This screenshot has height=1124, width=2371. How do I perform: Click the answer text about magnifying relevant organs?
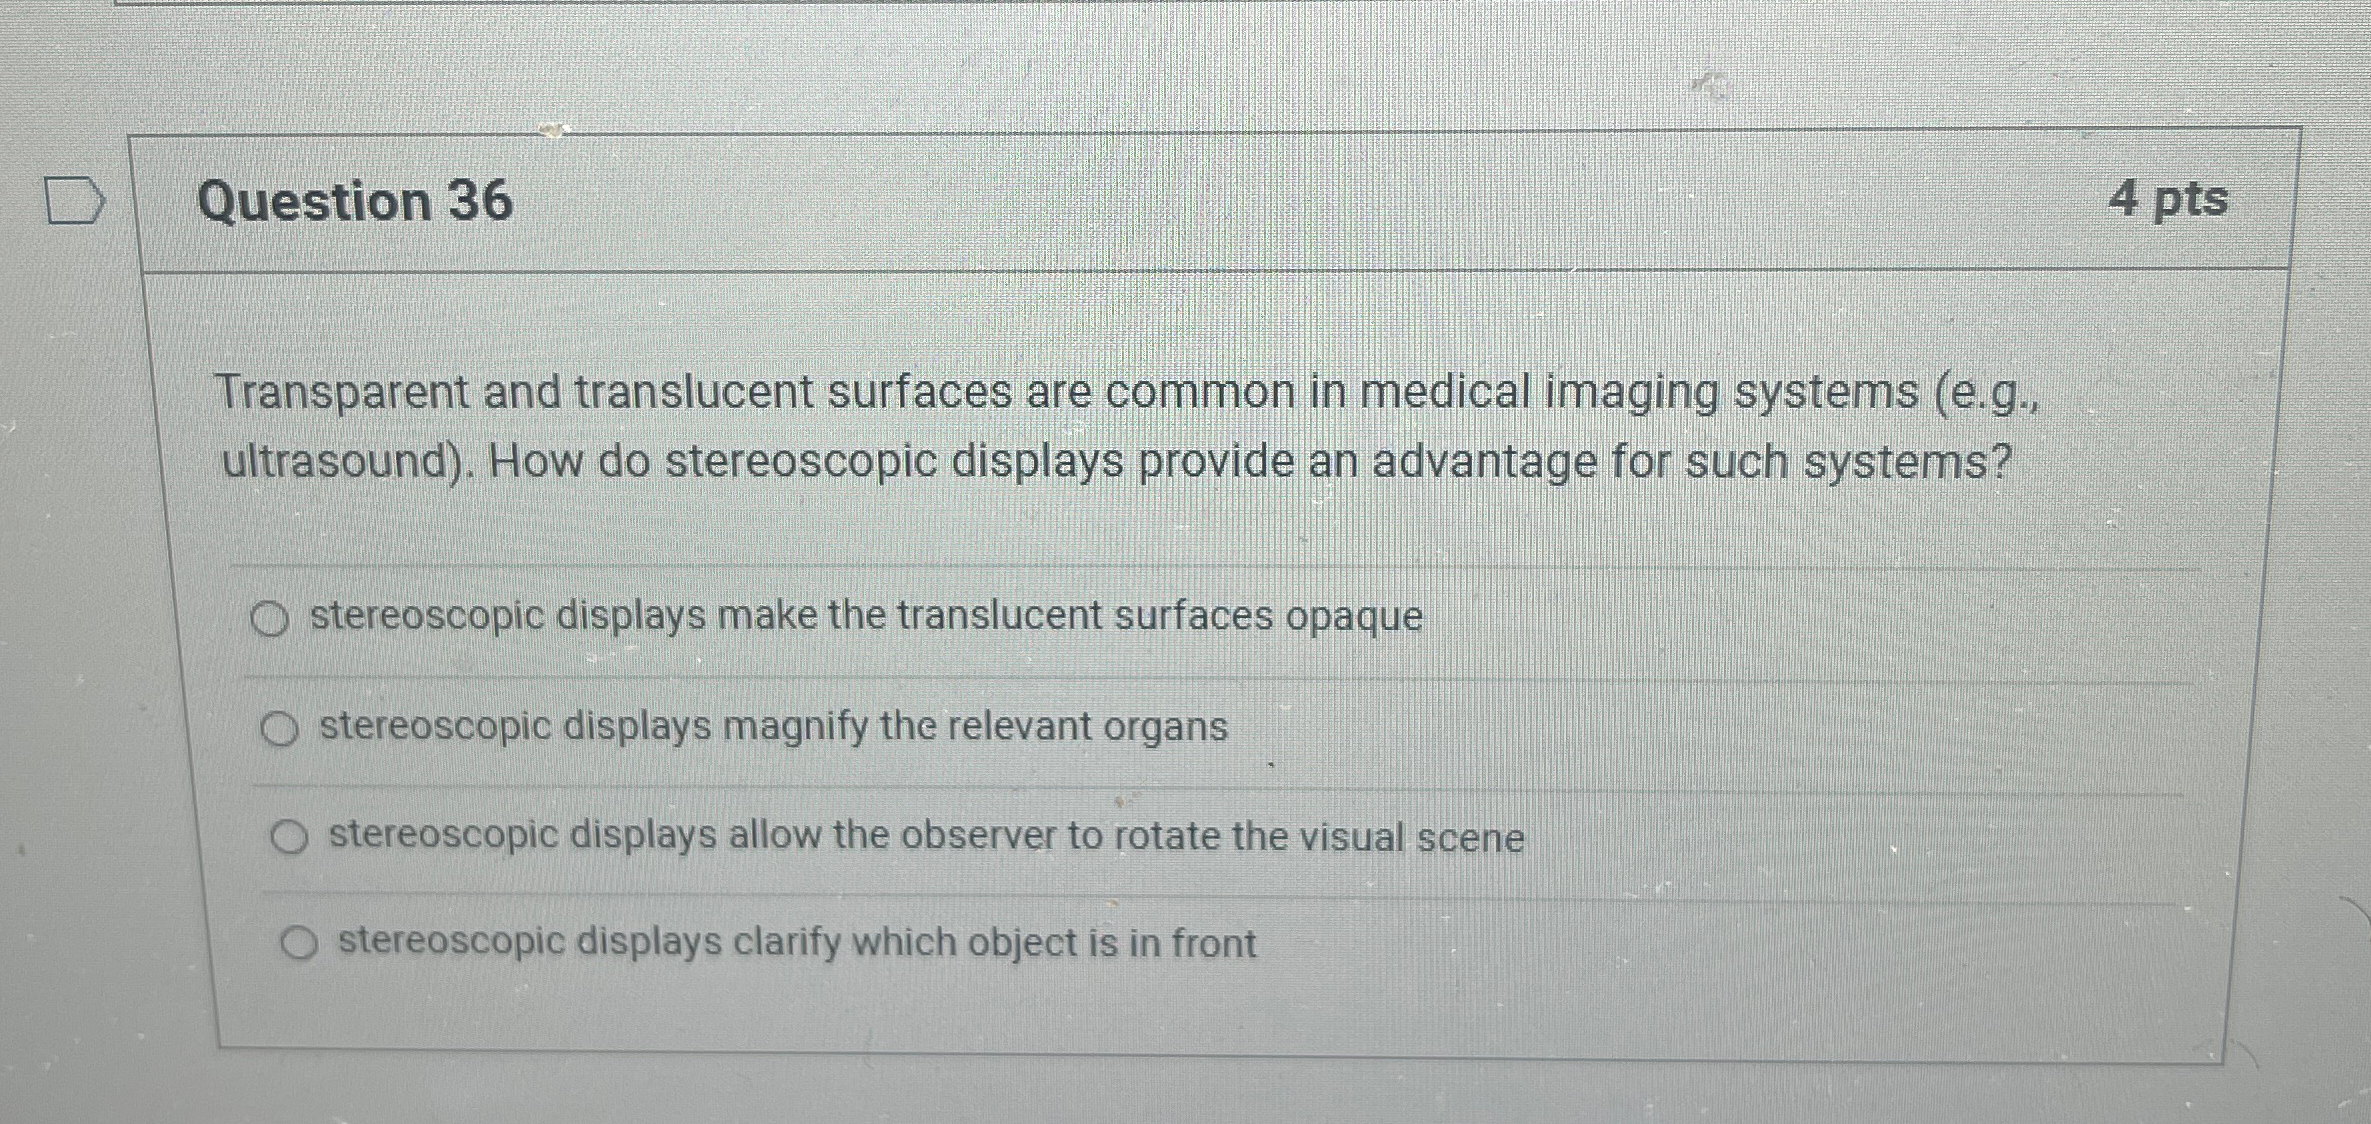[770, 727]
